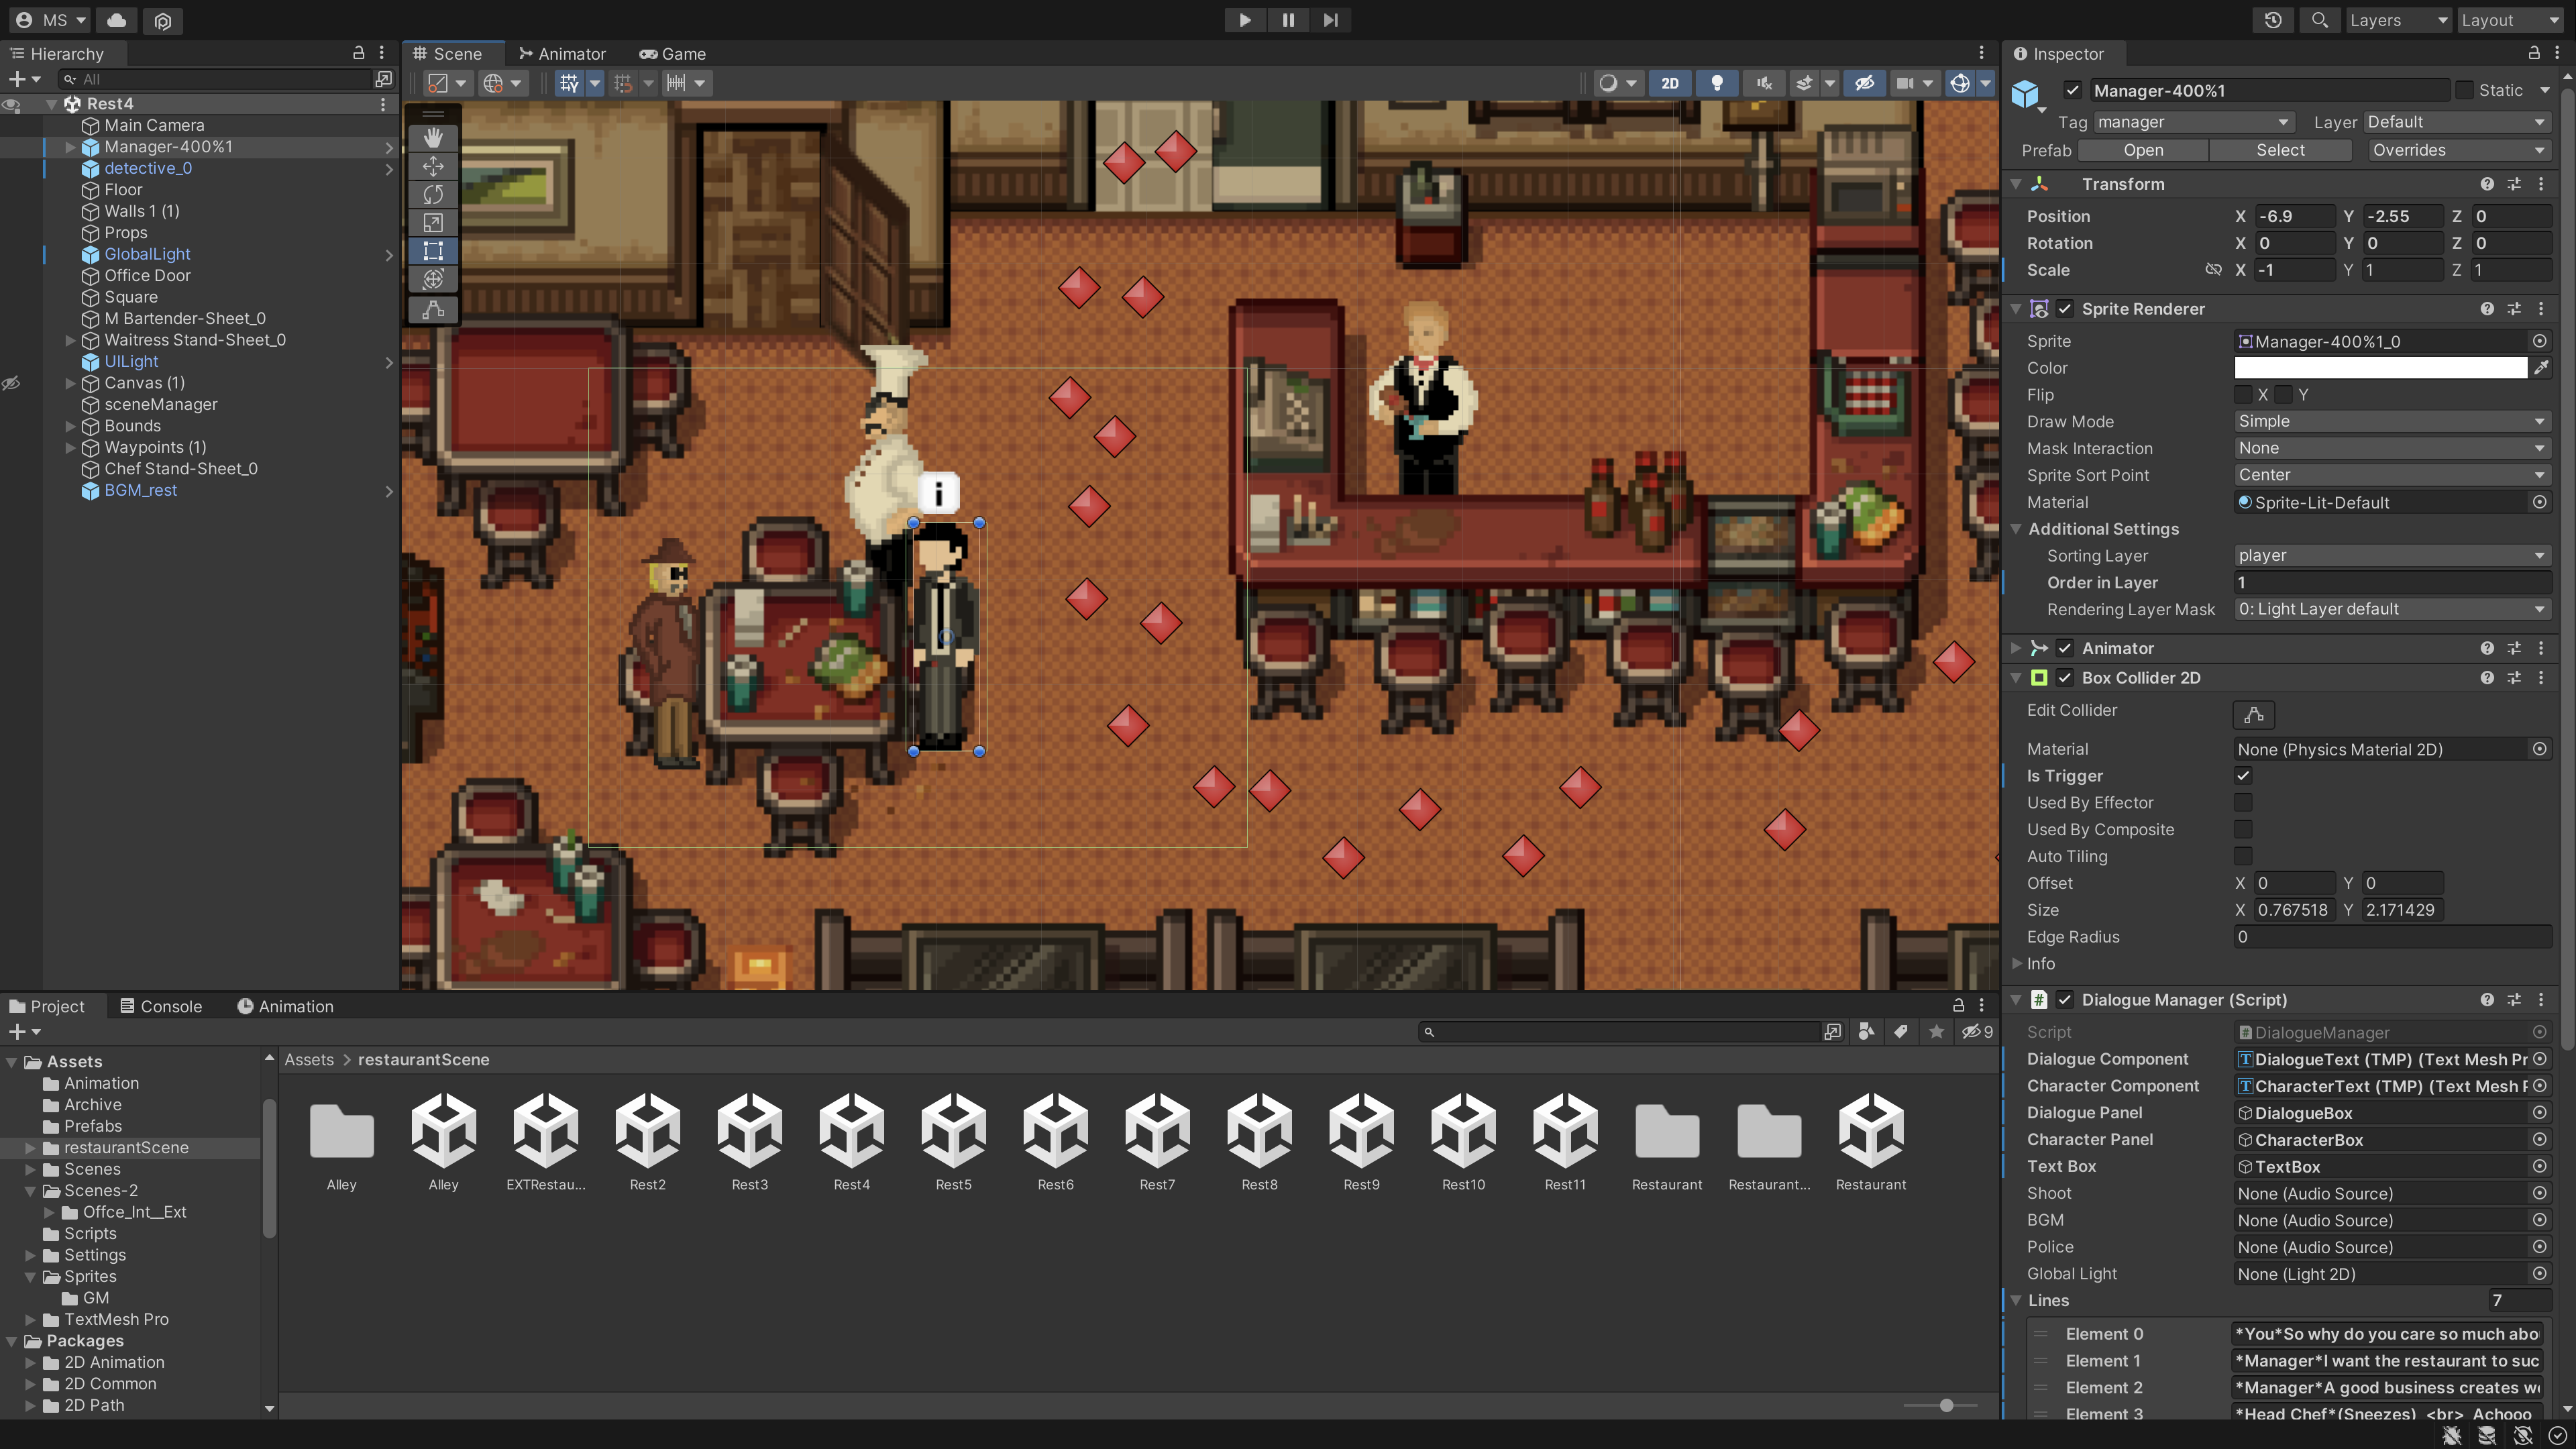The image size is (2576, 1449).
Task: Select the Transform tool
Action: [433, 279]
